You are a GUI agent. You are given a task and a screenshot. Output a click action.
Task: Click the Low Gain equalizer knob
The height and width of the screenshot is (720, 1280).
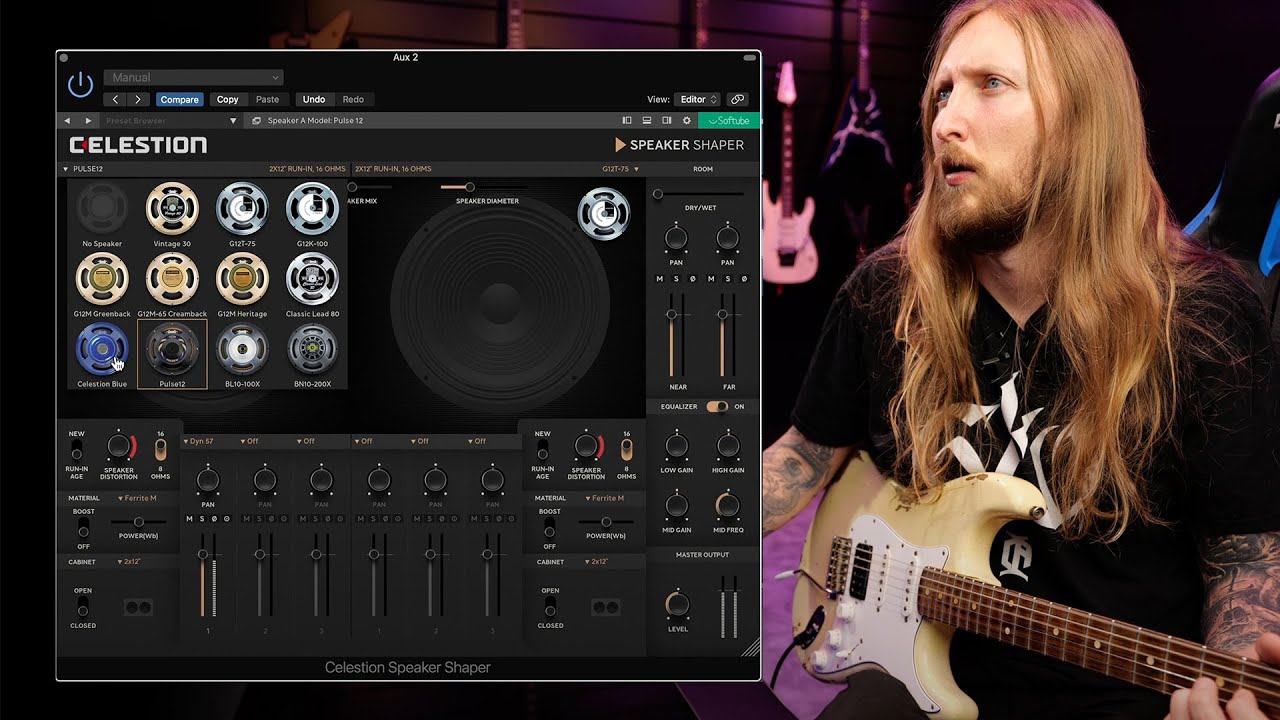tap(677, 445)
